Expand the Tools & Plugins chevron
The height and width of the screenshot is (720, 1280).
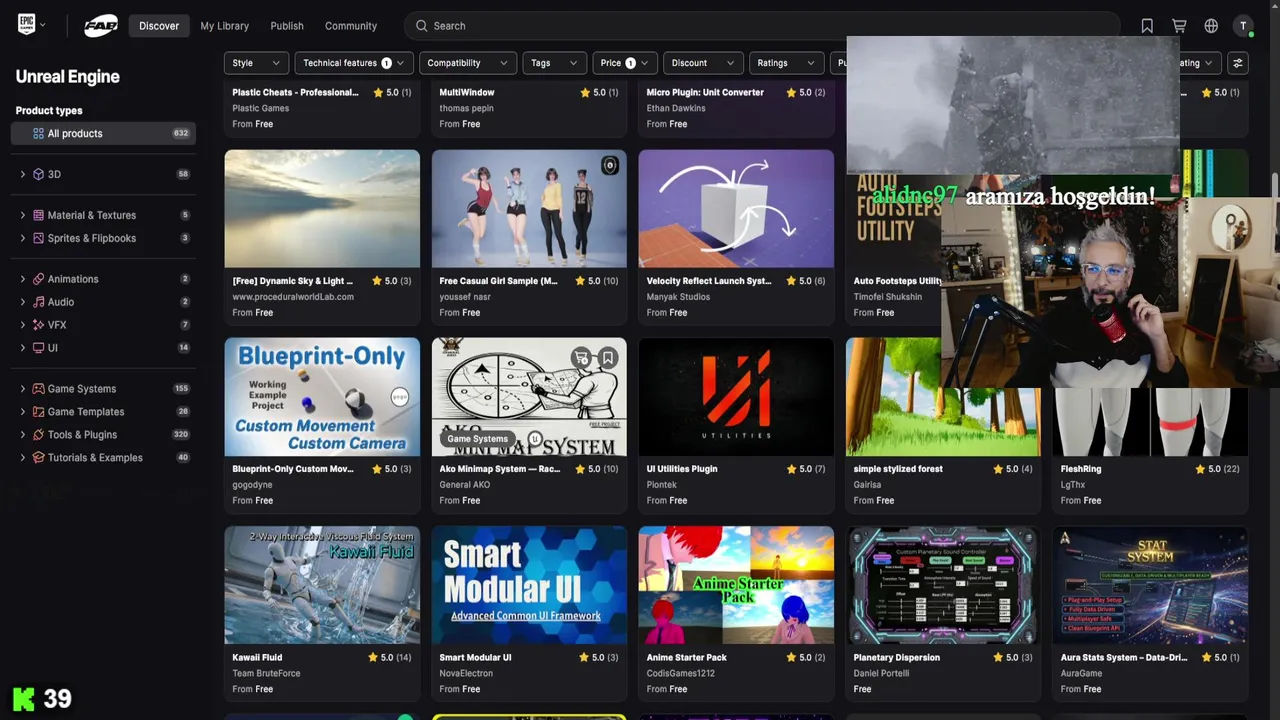(23, 435)
